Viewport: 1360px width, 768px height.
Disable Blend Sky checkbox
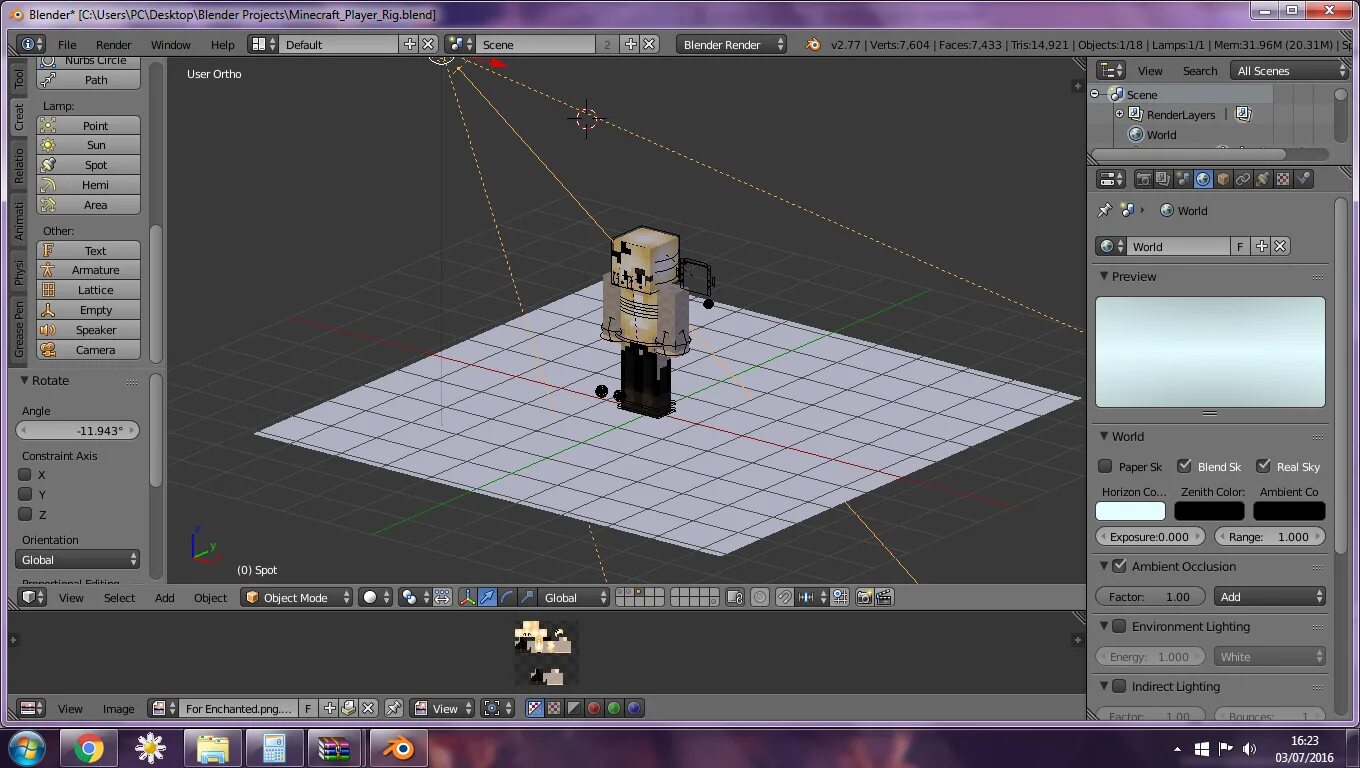(x=1184, y=466)
